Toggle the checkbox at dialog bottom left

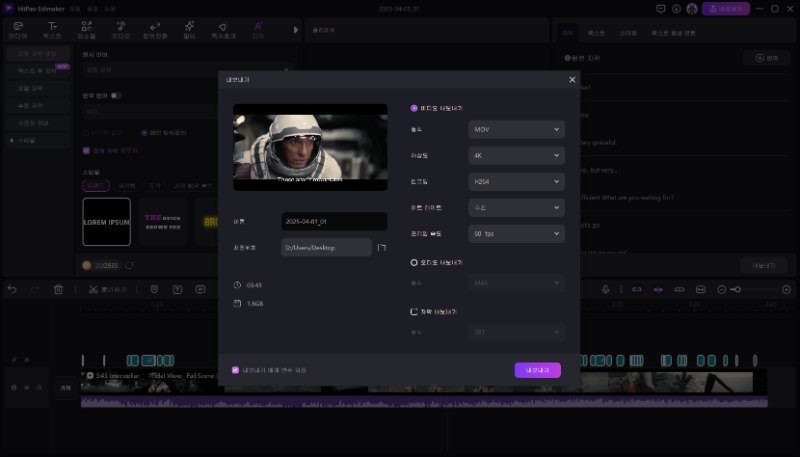click(235, 369)
